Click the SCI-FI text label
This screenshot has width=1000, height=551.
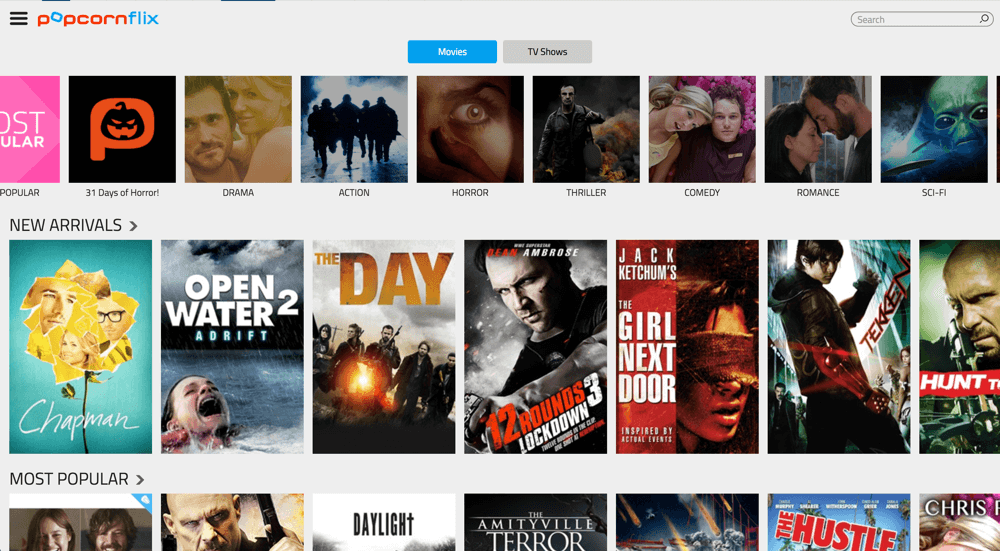click(x=934, y=193)
